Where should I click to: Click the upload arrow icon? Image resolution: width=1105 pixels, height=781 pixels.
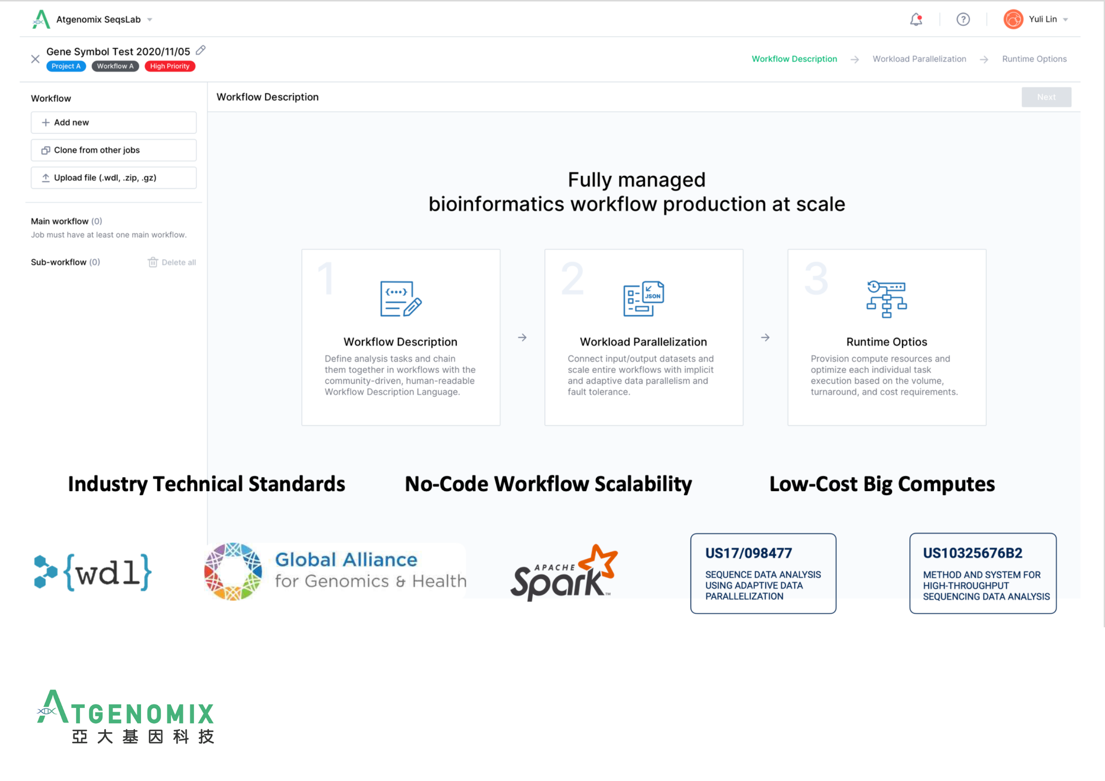pos(46,178)
